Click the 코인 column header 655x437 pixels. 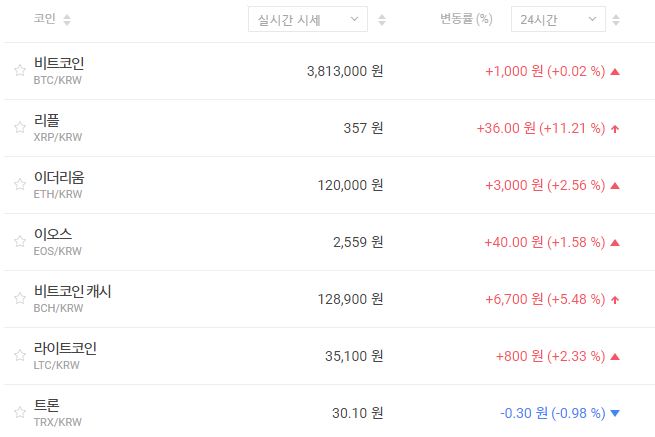[x=44, y=19]
